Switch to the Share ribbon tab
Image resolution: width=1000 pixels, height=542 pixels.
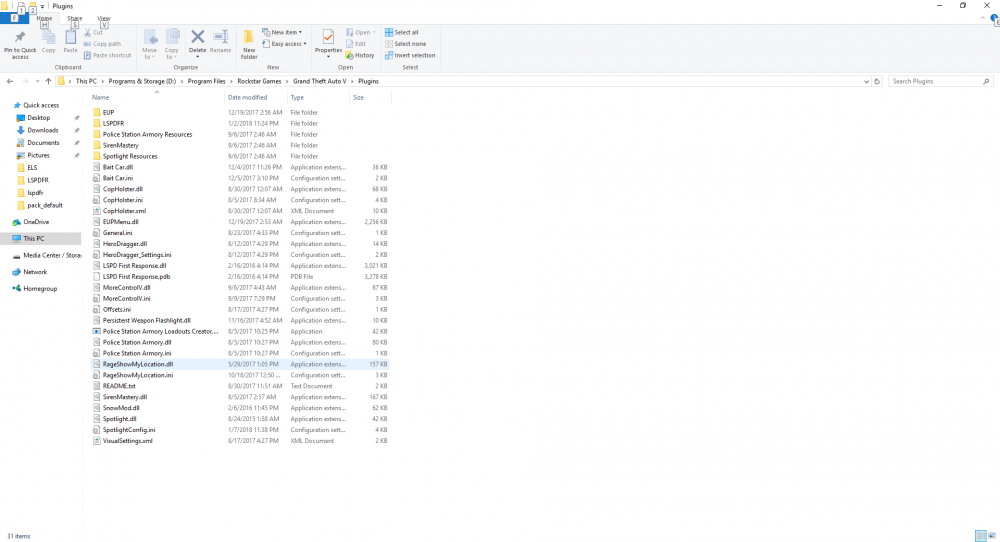(75, 18)
